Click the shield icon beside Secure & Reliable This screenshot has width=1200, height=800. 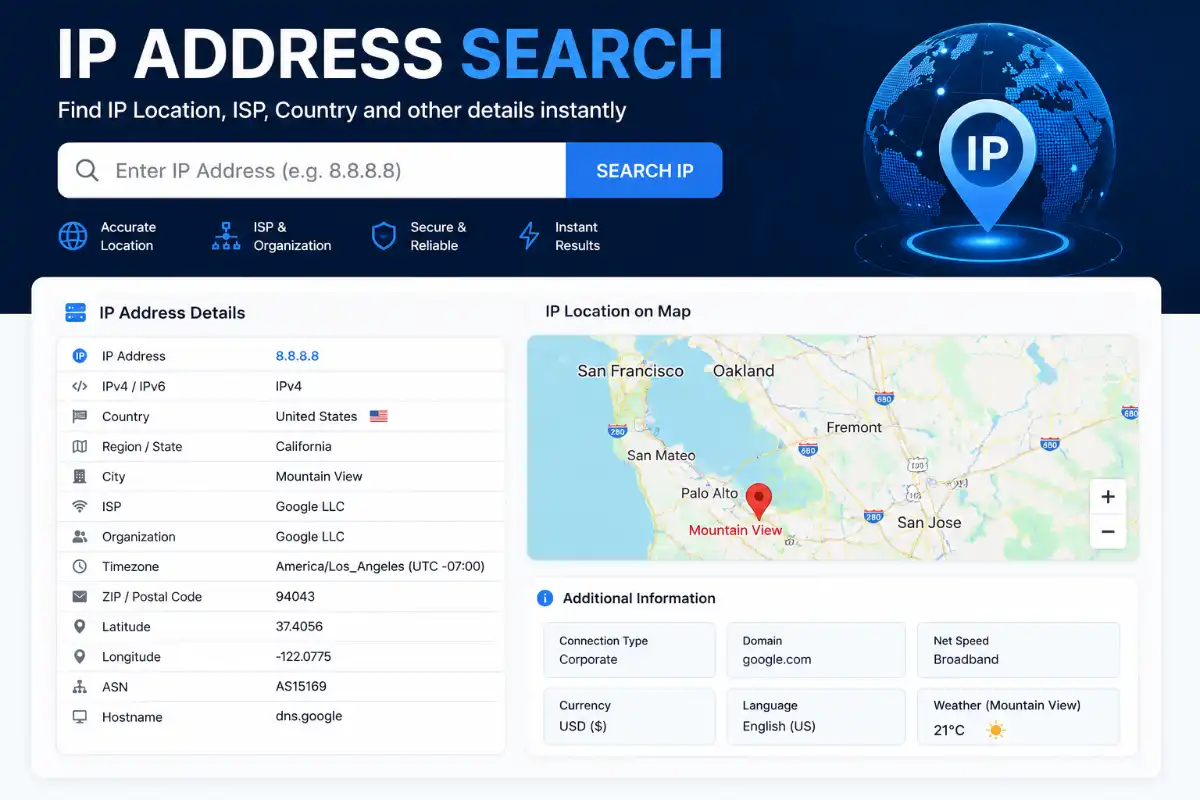[384, 236]
